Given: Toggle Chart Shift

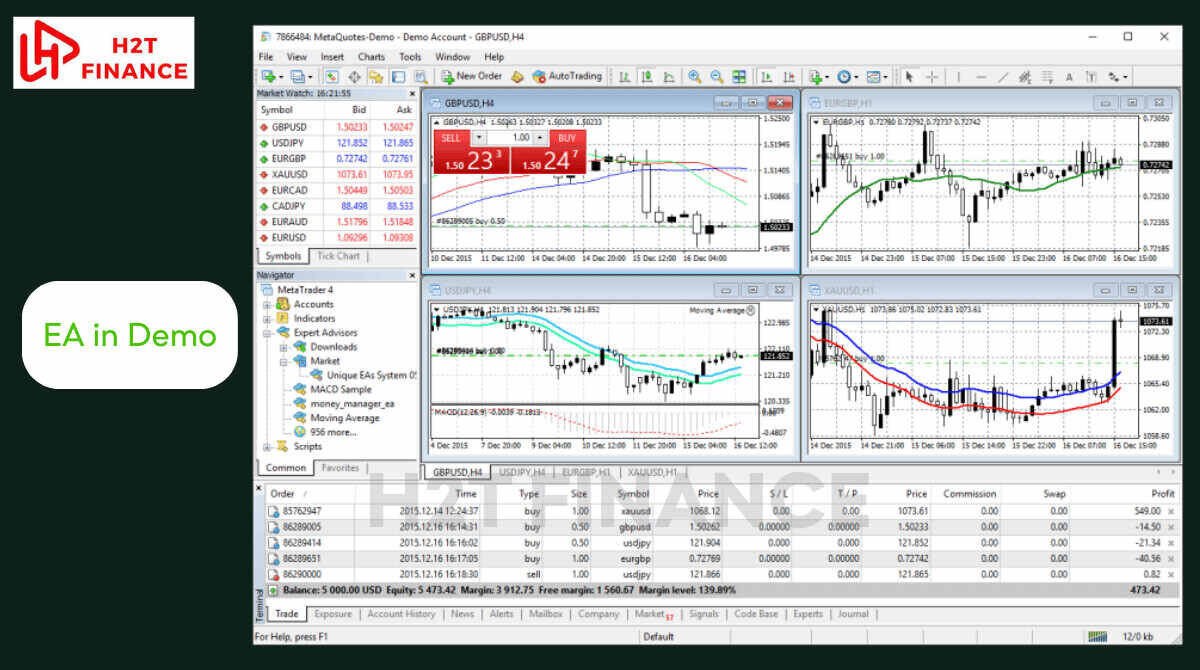Looking at the screenshot, I should (789, 76).
